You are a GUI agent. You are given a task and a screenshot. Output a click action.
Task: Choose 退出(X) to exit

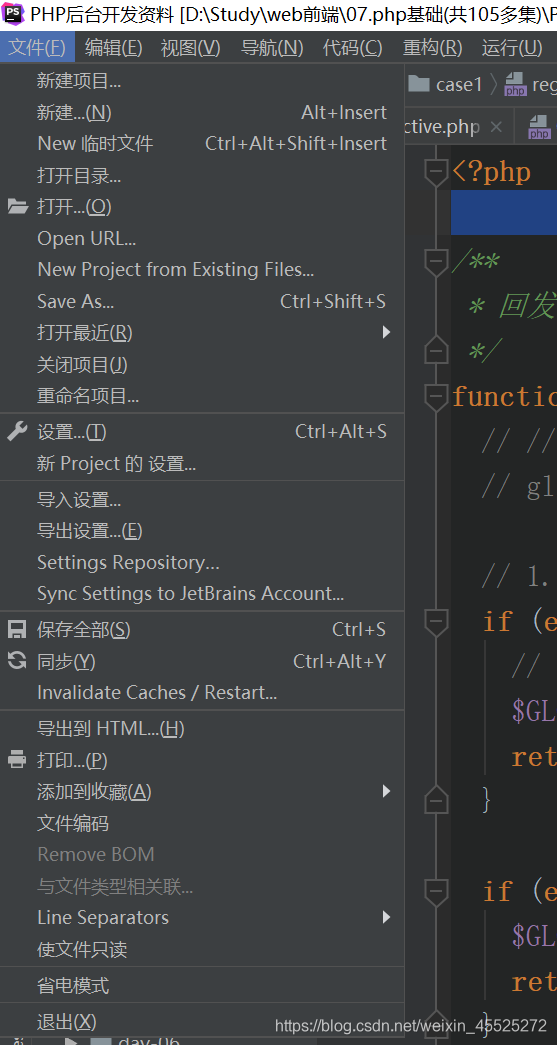(202, 1021)
